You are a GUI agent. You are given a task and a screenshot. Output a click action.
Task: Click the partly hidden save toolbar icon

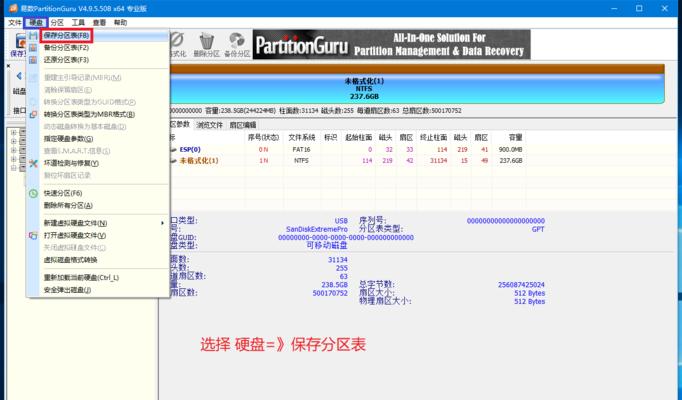coord(20,41)
